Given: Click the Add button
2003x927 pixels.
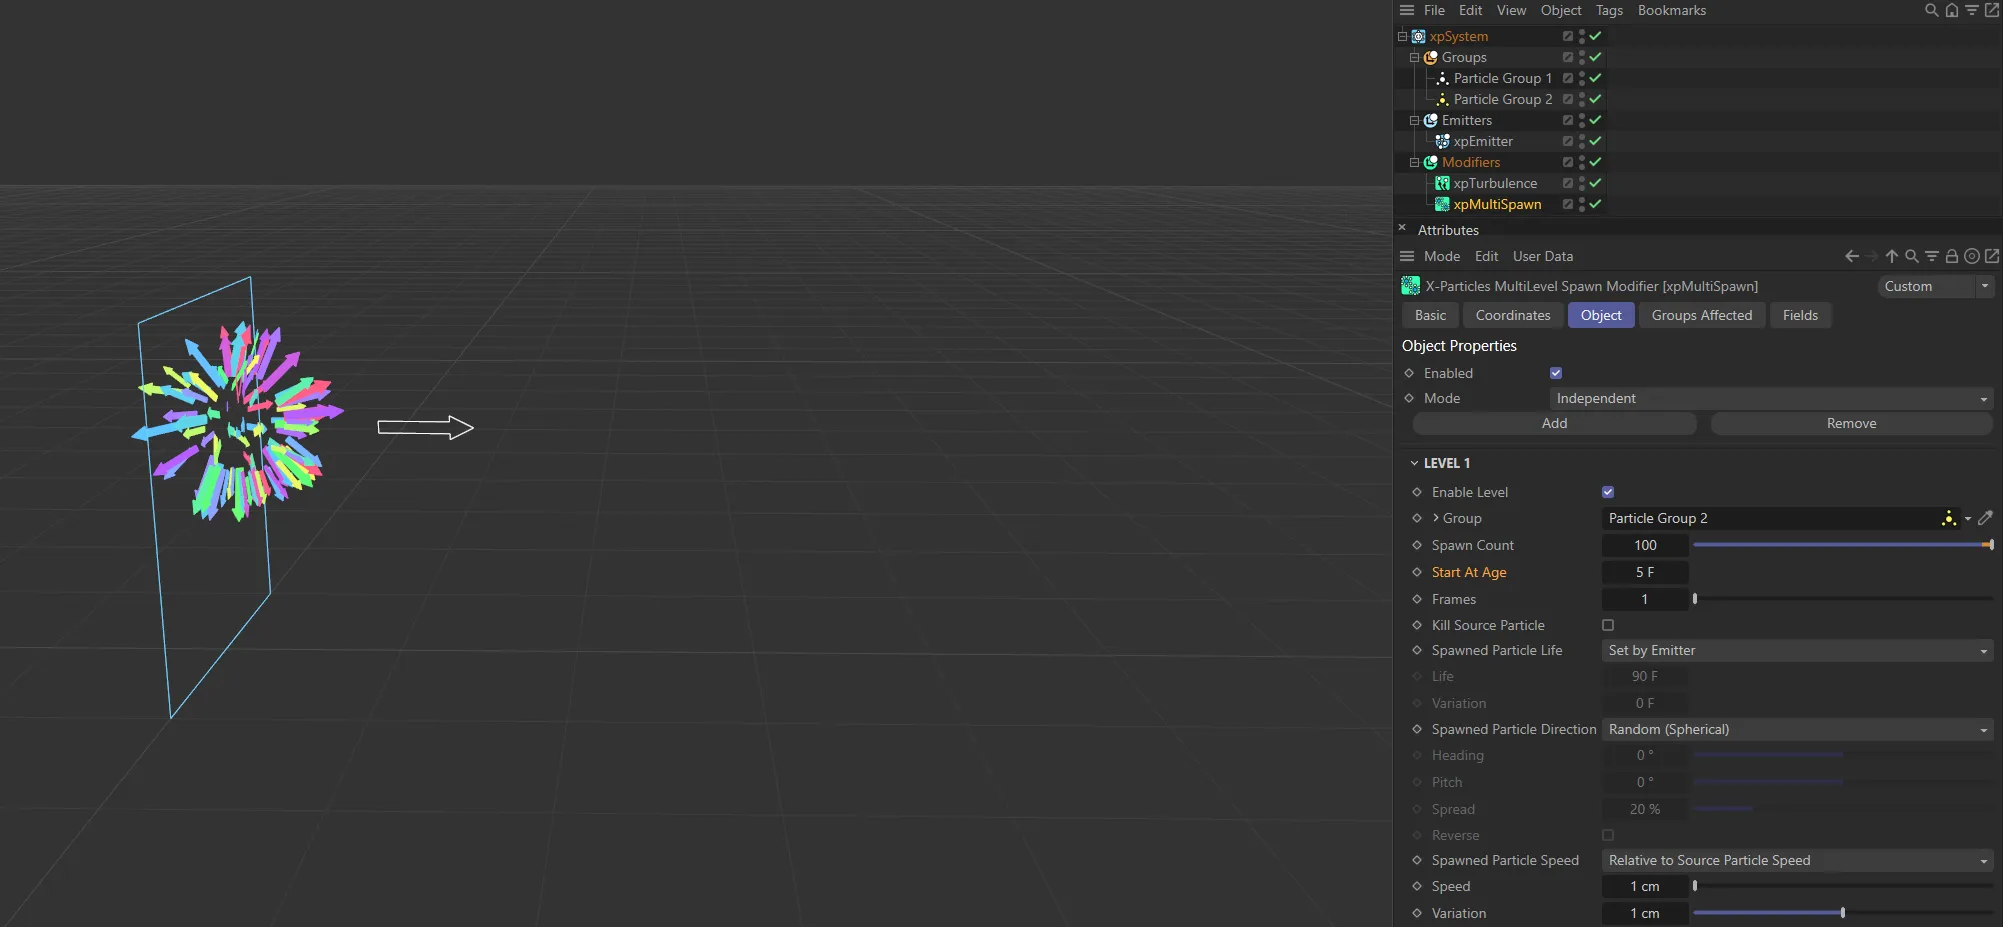Looking at the screenshot, I should pos(1553,423).
